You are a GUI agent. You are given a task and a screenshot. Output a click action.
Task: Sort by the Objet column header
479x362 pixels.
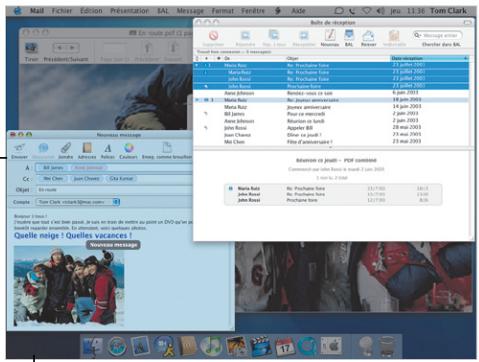pyautogui.click(x=337, y=58)
